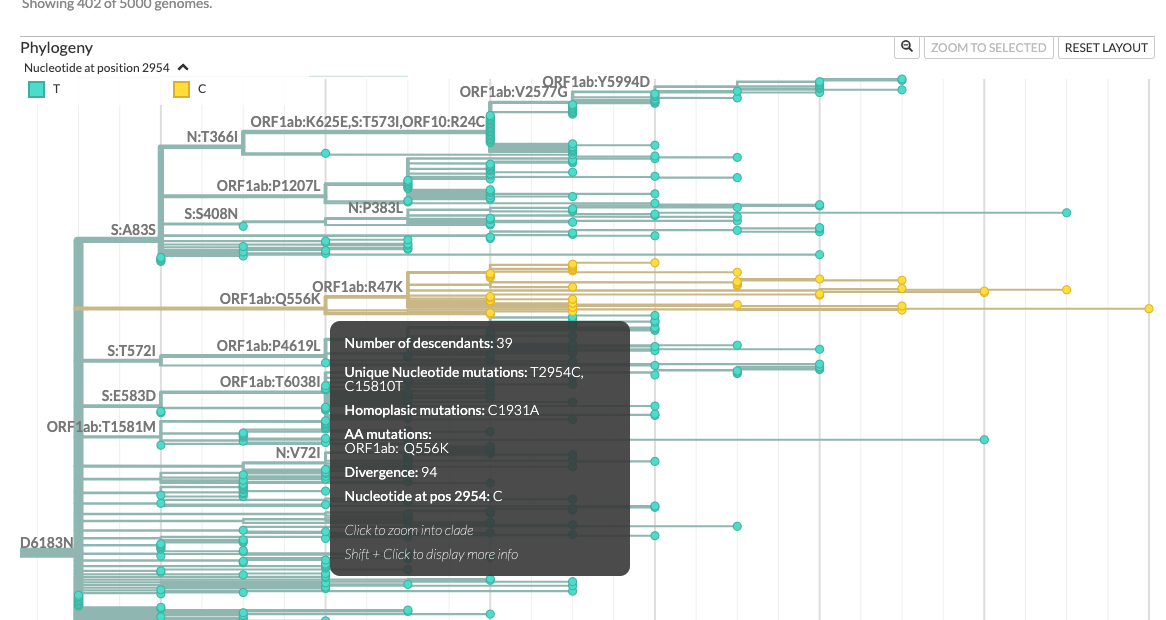The height and width of the screenshot is (620, 1166).
Task: Toggle the yellow C legend swatch
Action: (x=181, y=89)
